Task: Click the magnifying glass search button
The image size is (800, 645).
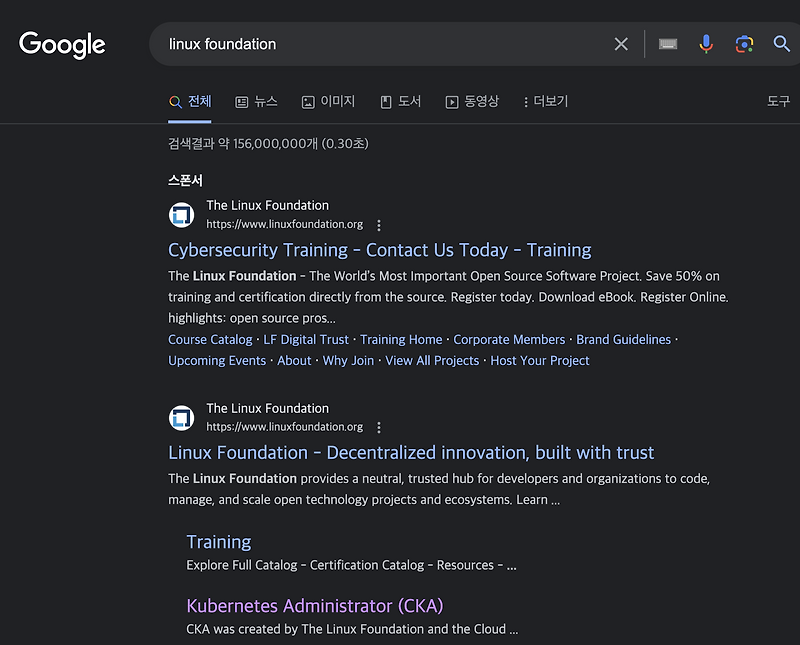Action: (x=781, y=44)
